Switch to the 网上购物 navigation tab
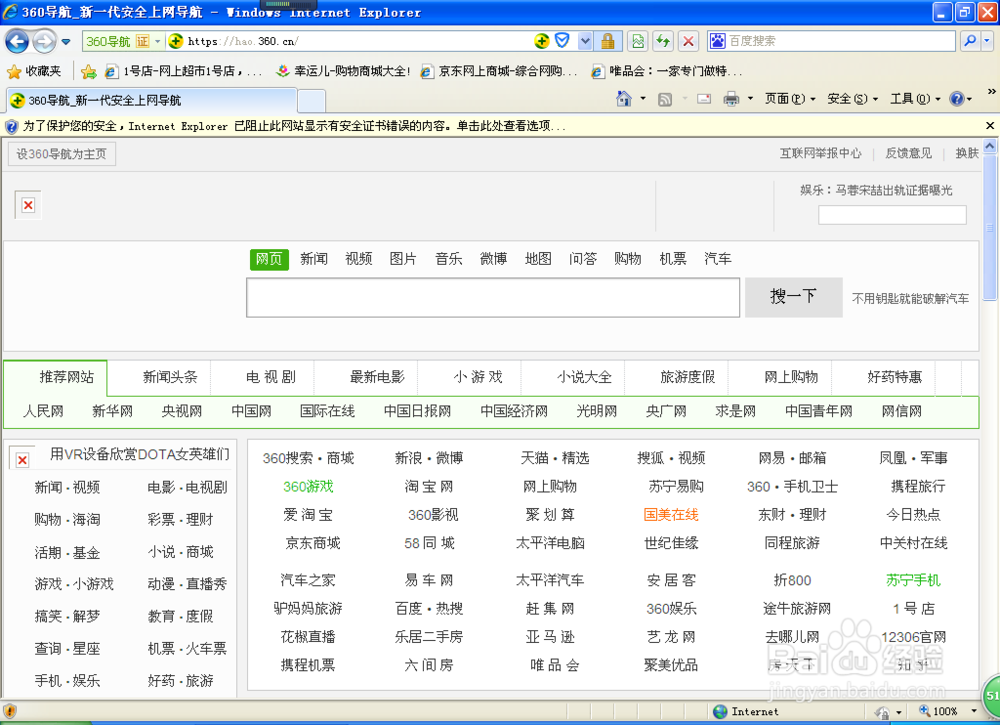Screen dimensions: 1000x725 pyautogui.click(x=791, y=377)
